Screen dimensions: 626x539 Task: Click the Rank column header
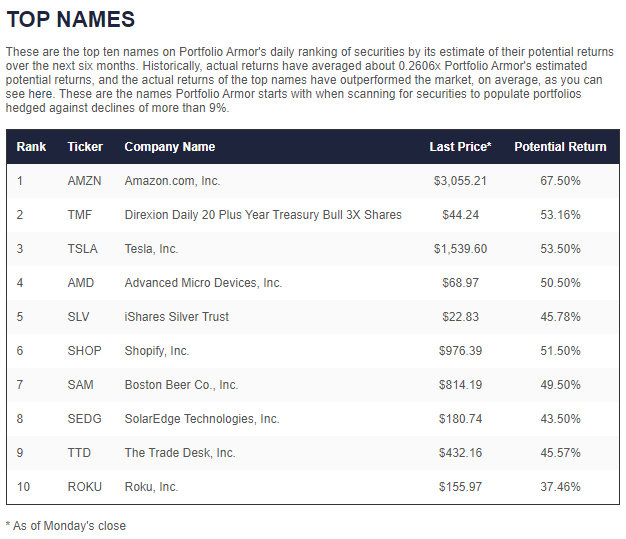(32, 147)
